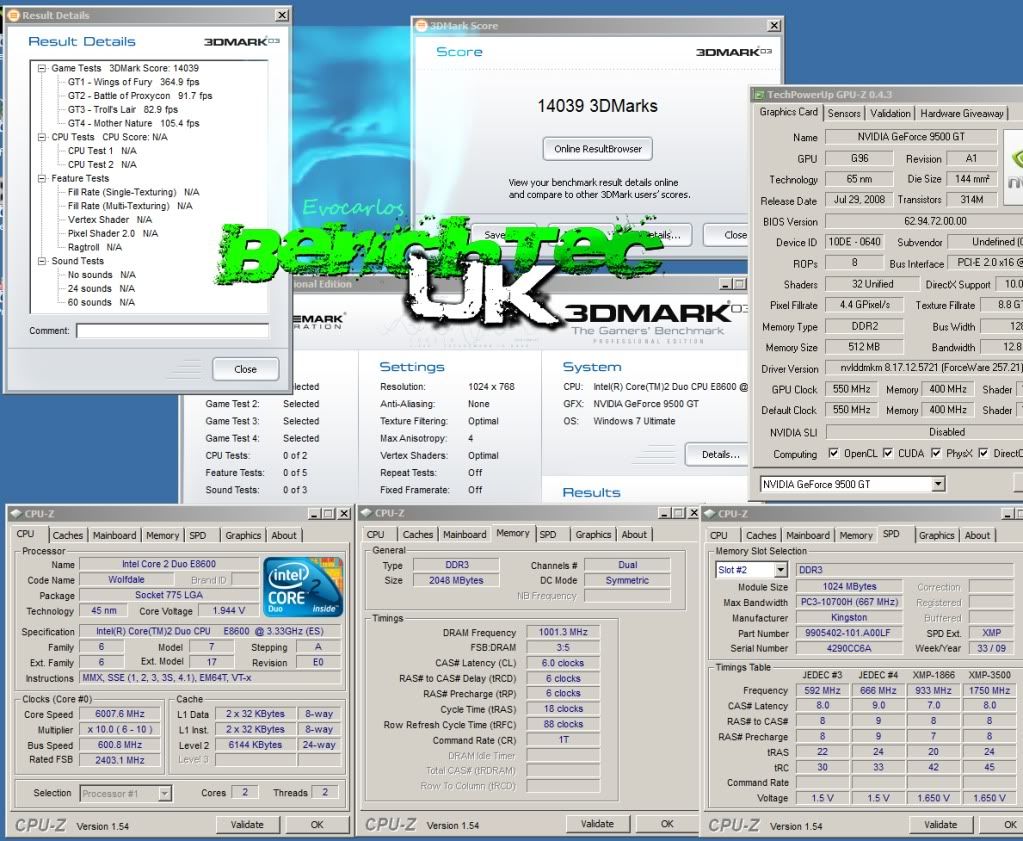Collapse the Sound Tests tree node
This screenshot has height=841, width=1023.
tap(42, 261)
